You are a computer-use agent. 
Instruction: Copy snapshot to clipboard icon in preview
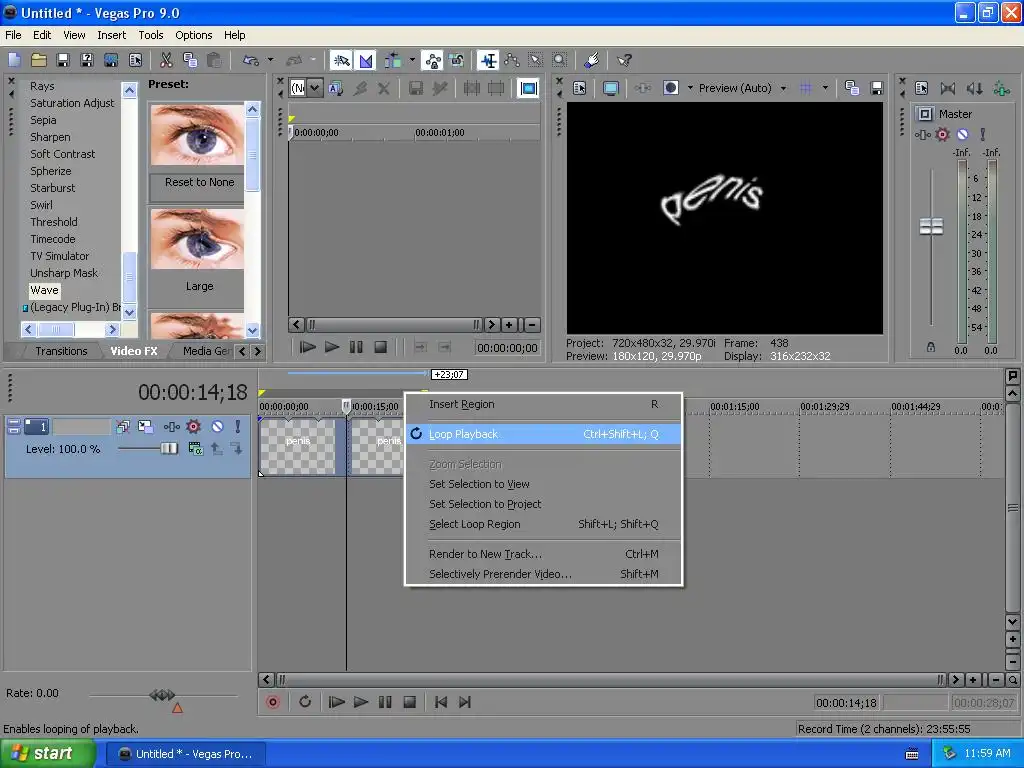(x=852, y=88)
